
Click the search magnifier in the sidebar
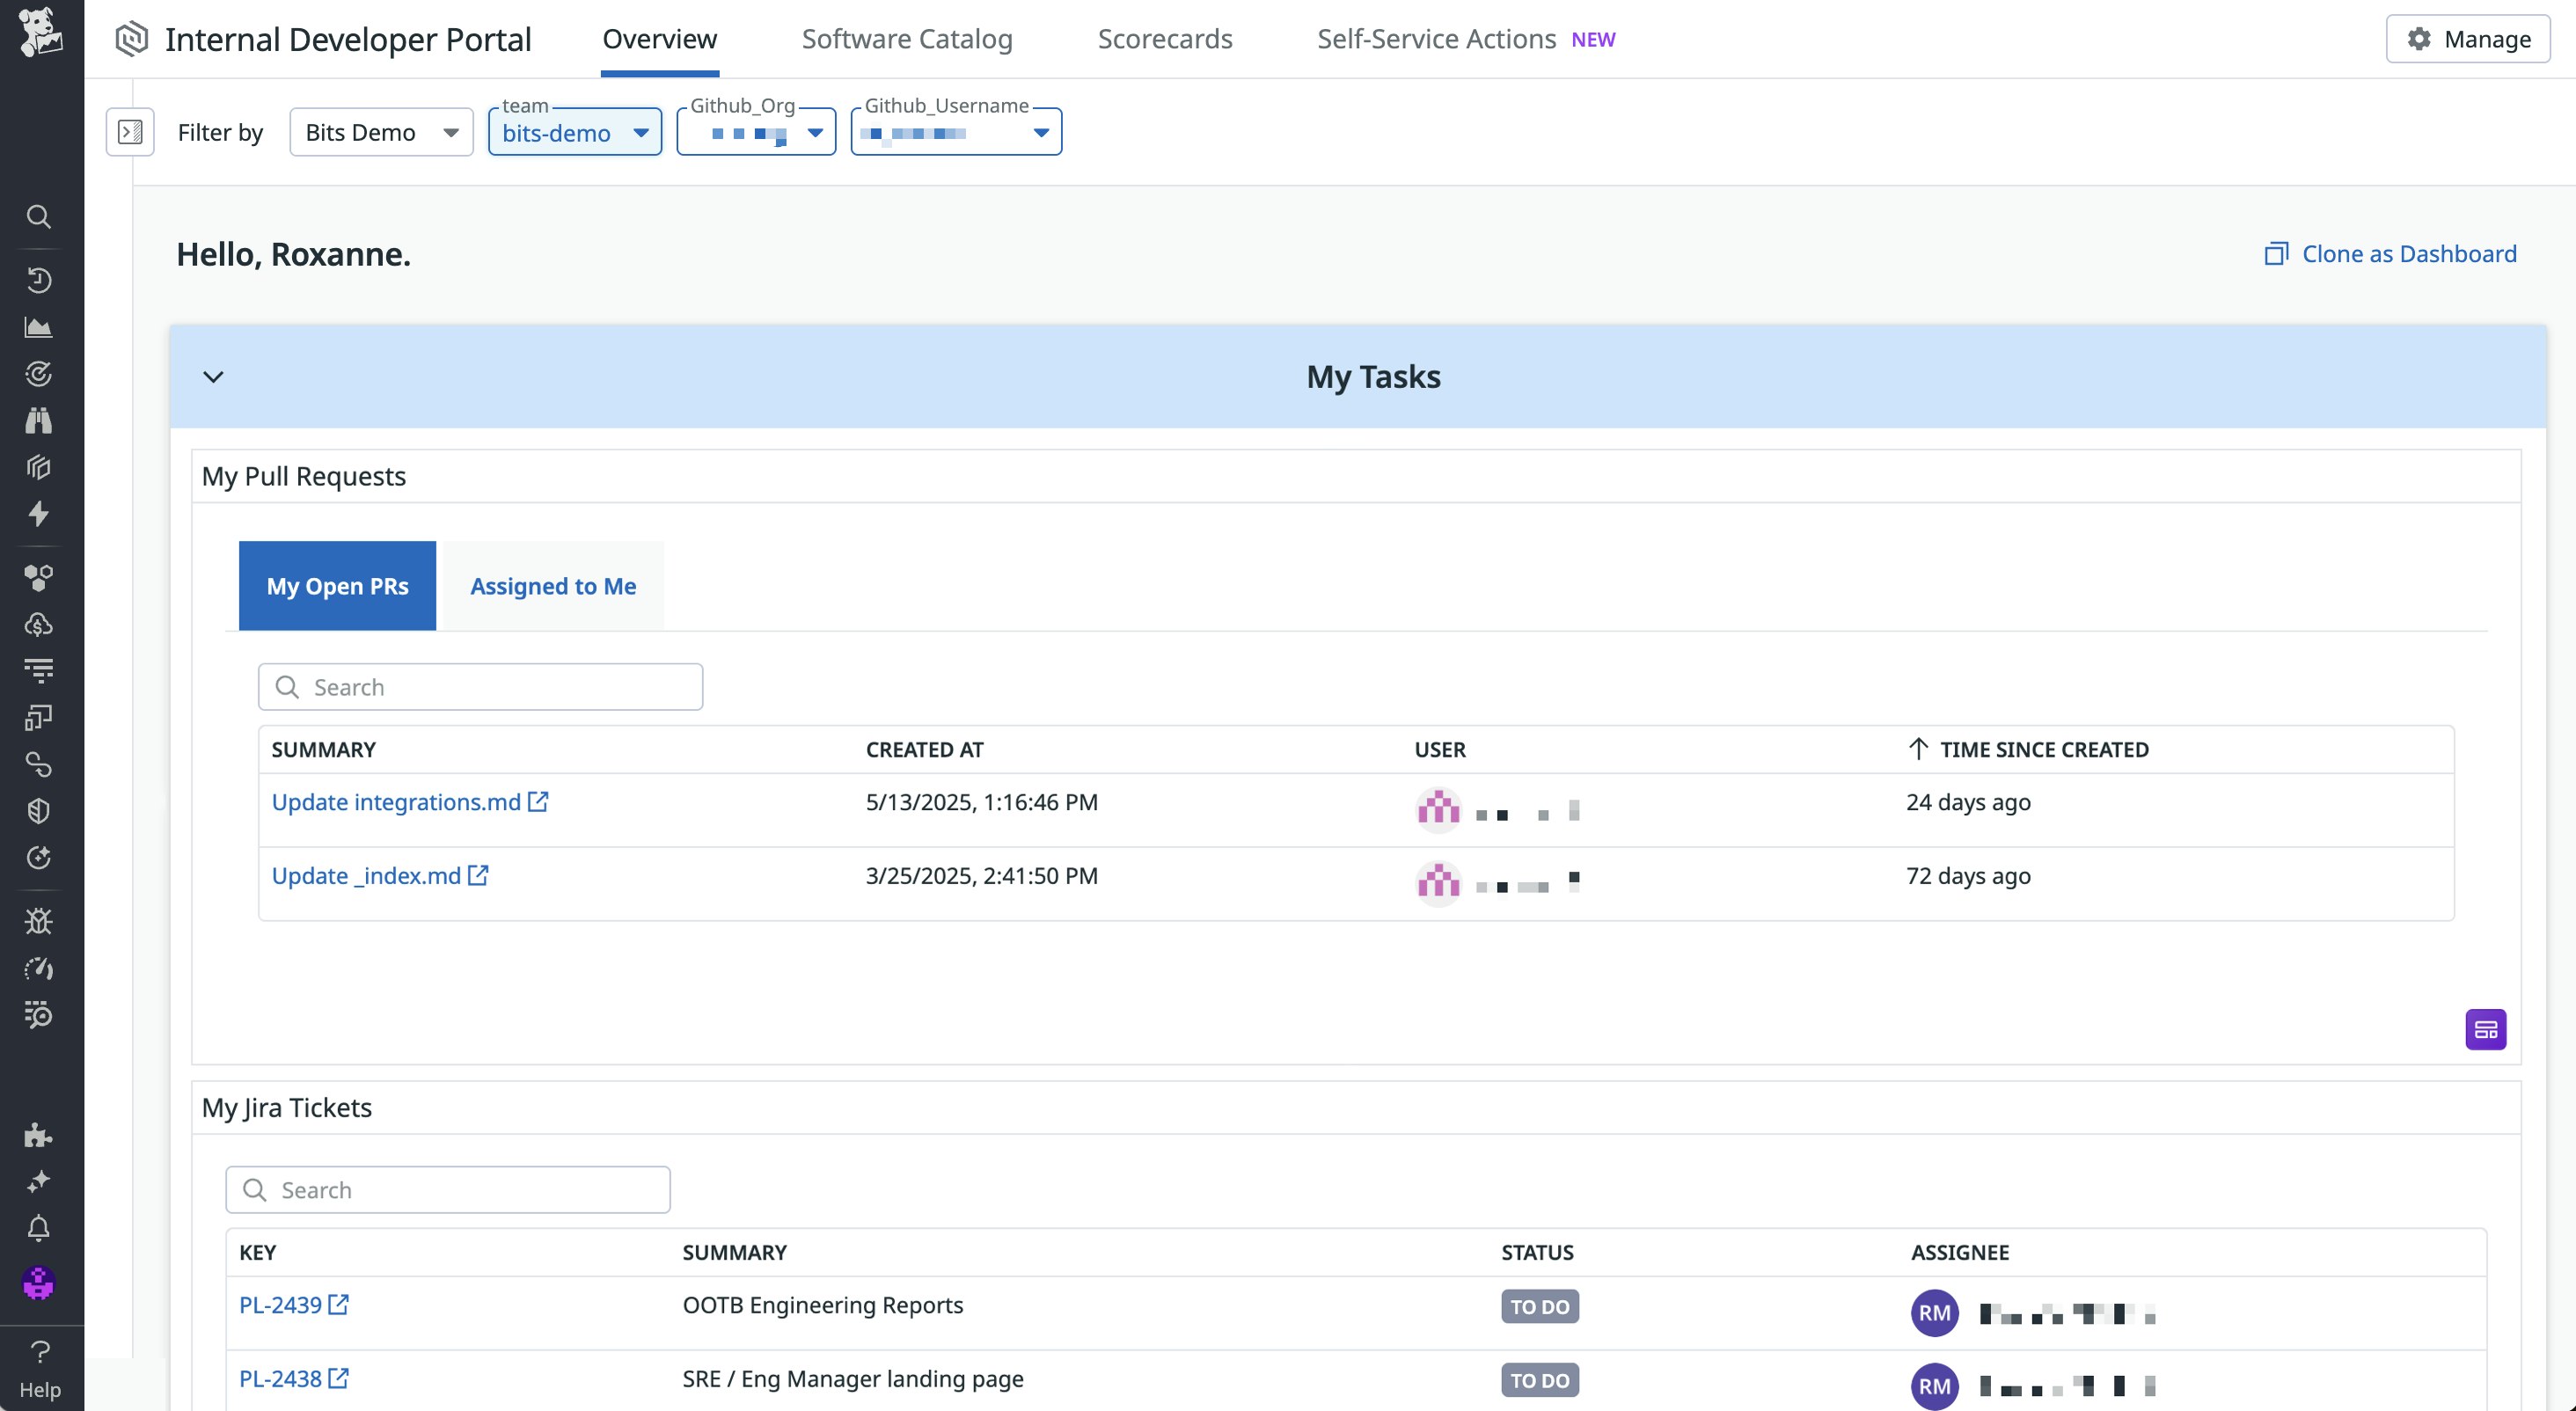point(38,216)
